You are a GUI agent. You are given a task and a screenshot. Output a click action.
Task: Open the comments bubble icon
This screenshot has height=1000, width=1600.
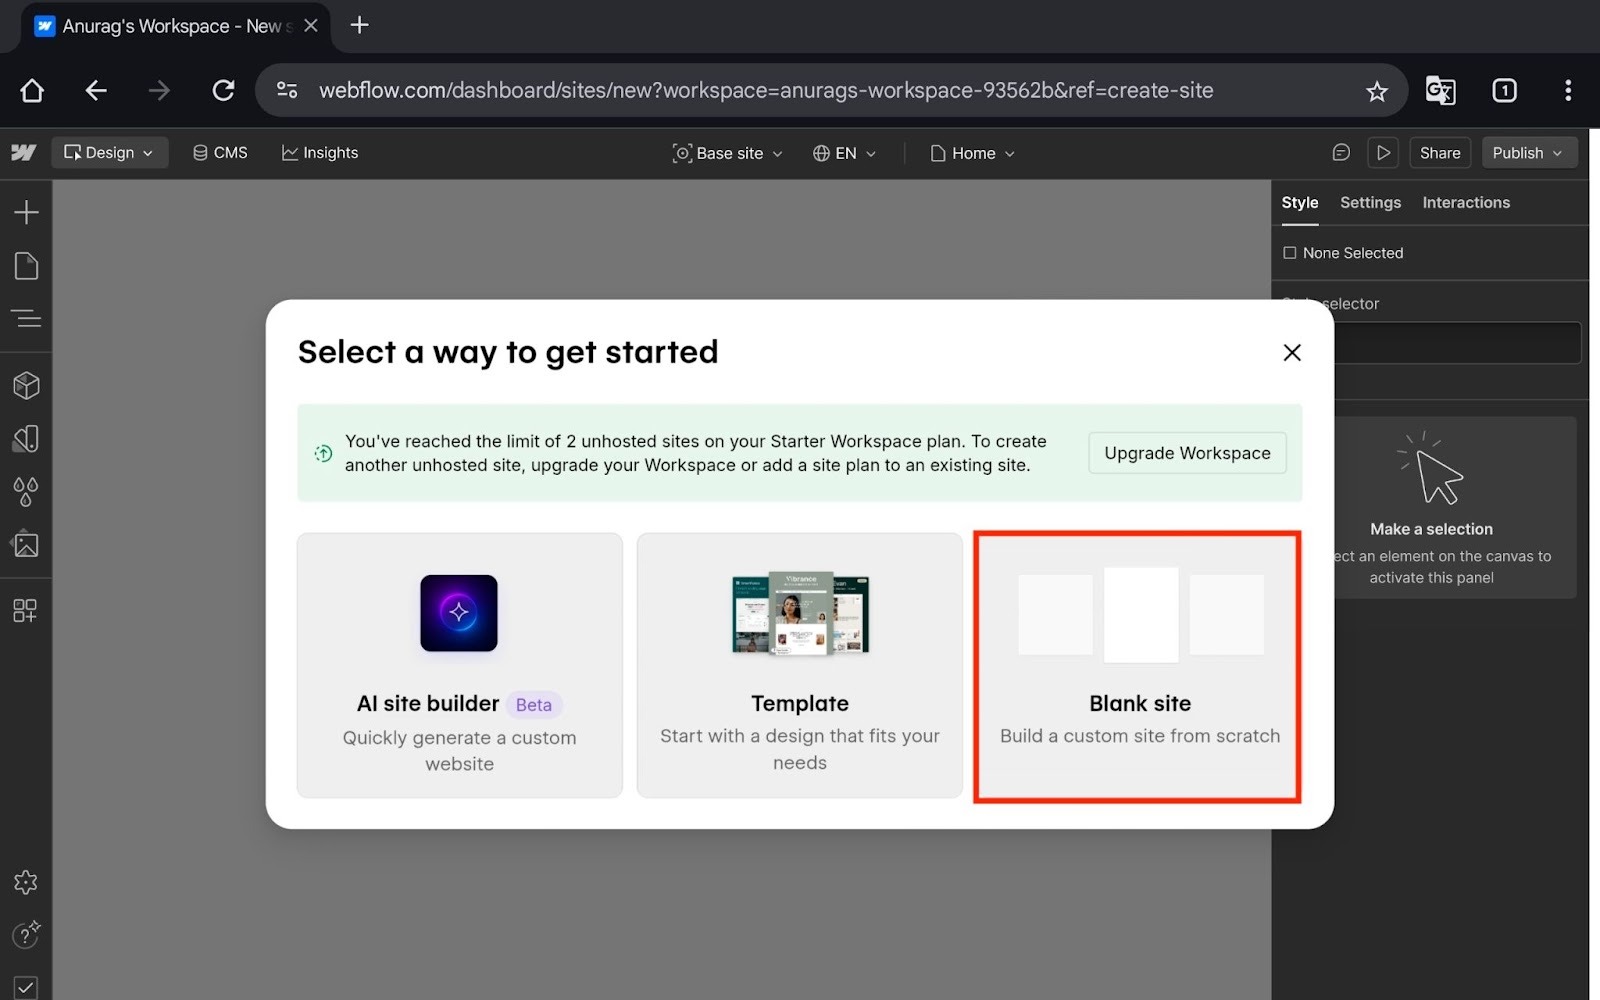click(x=1341, y=153)
